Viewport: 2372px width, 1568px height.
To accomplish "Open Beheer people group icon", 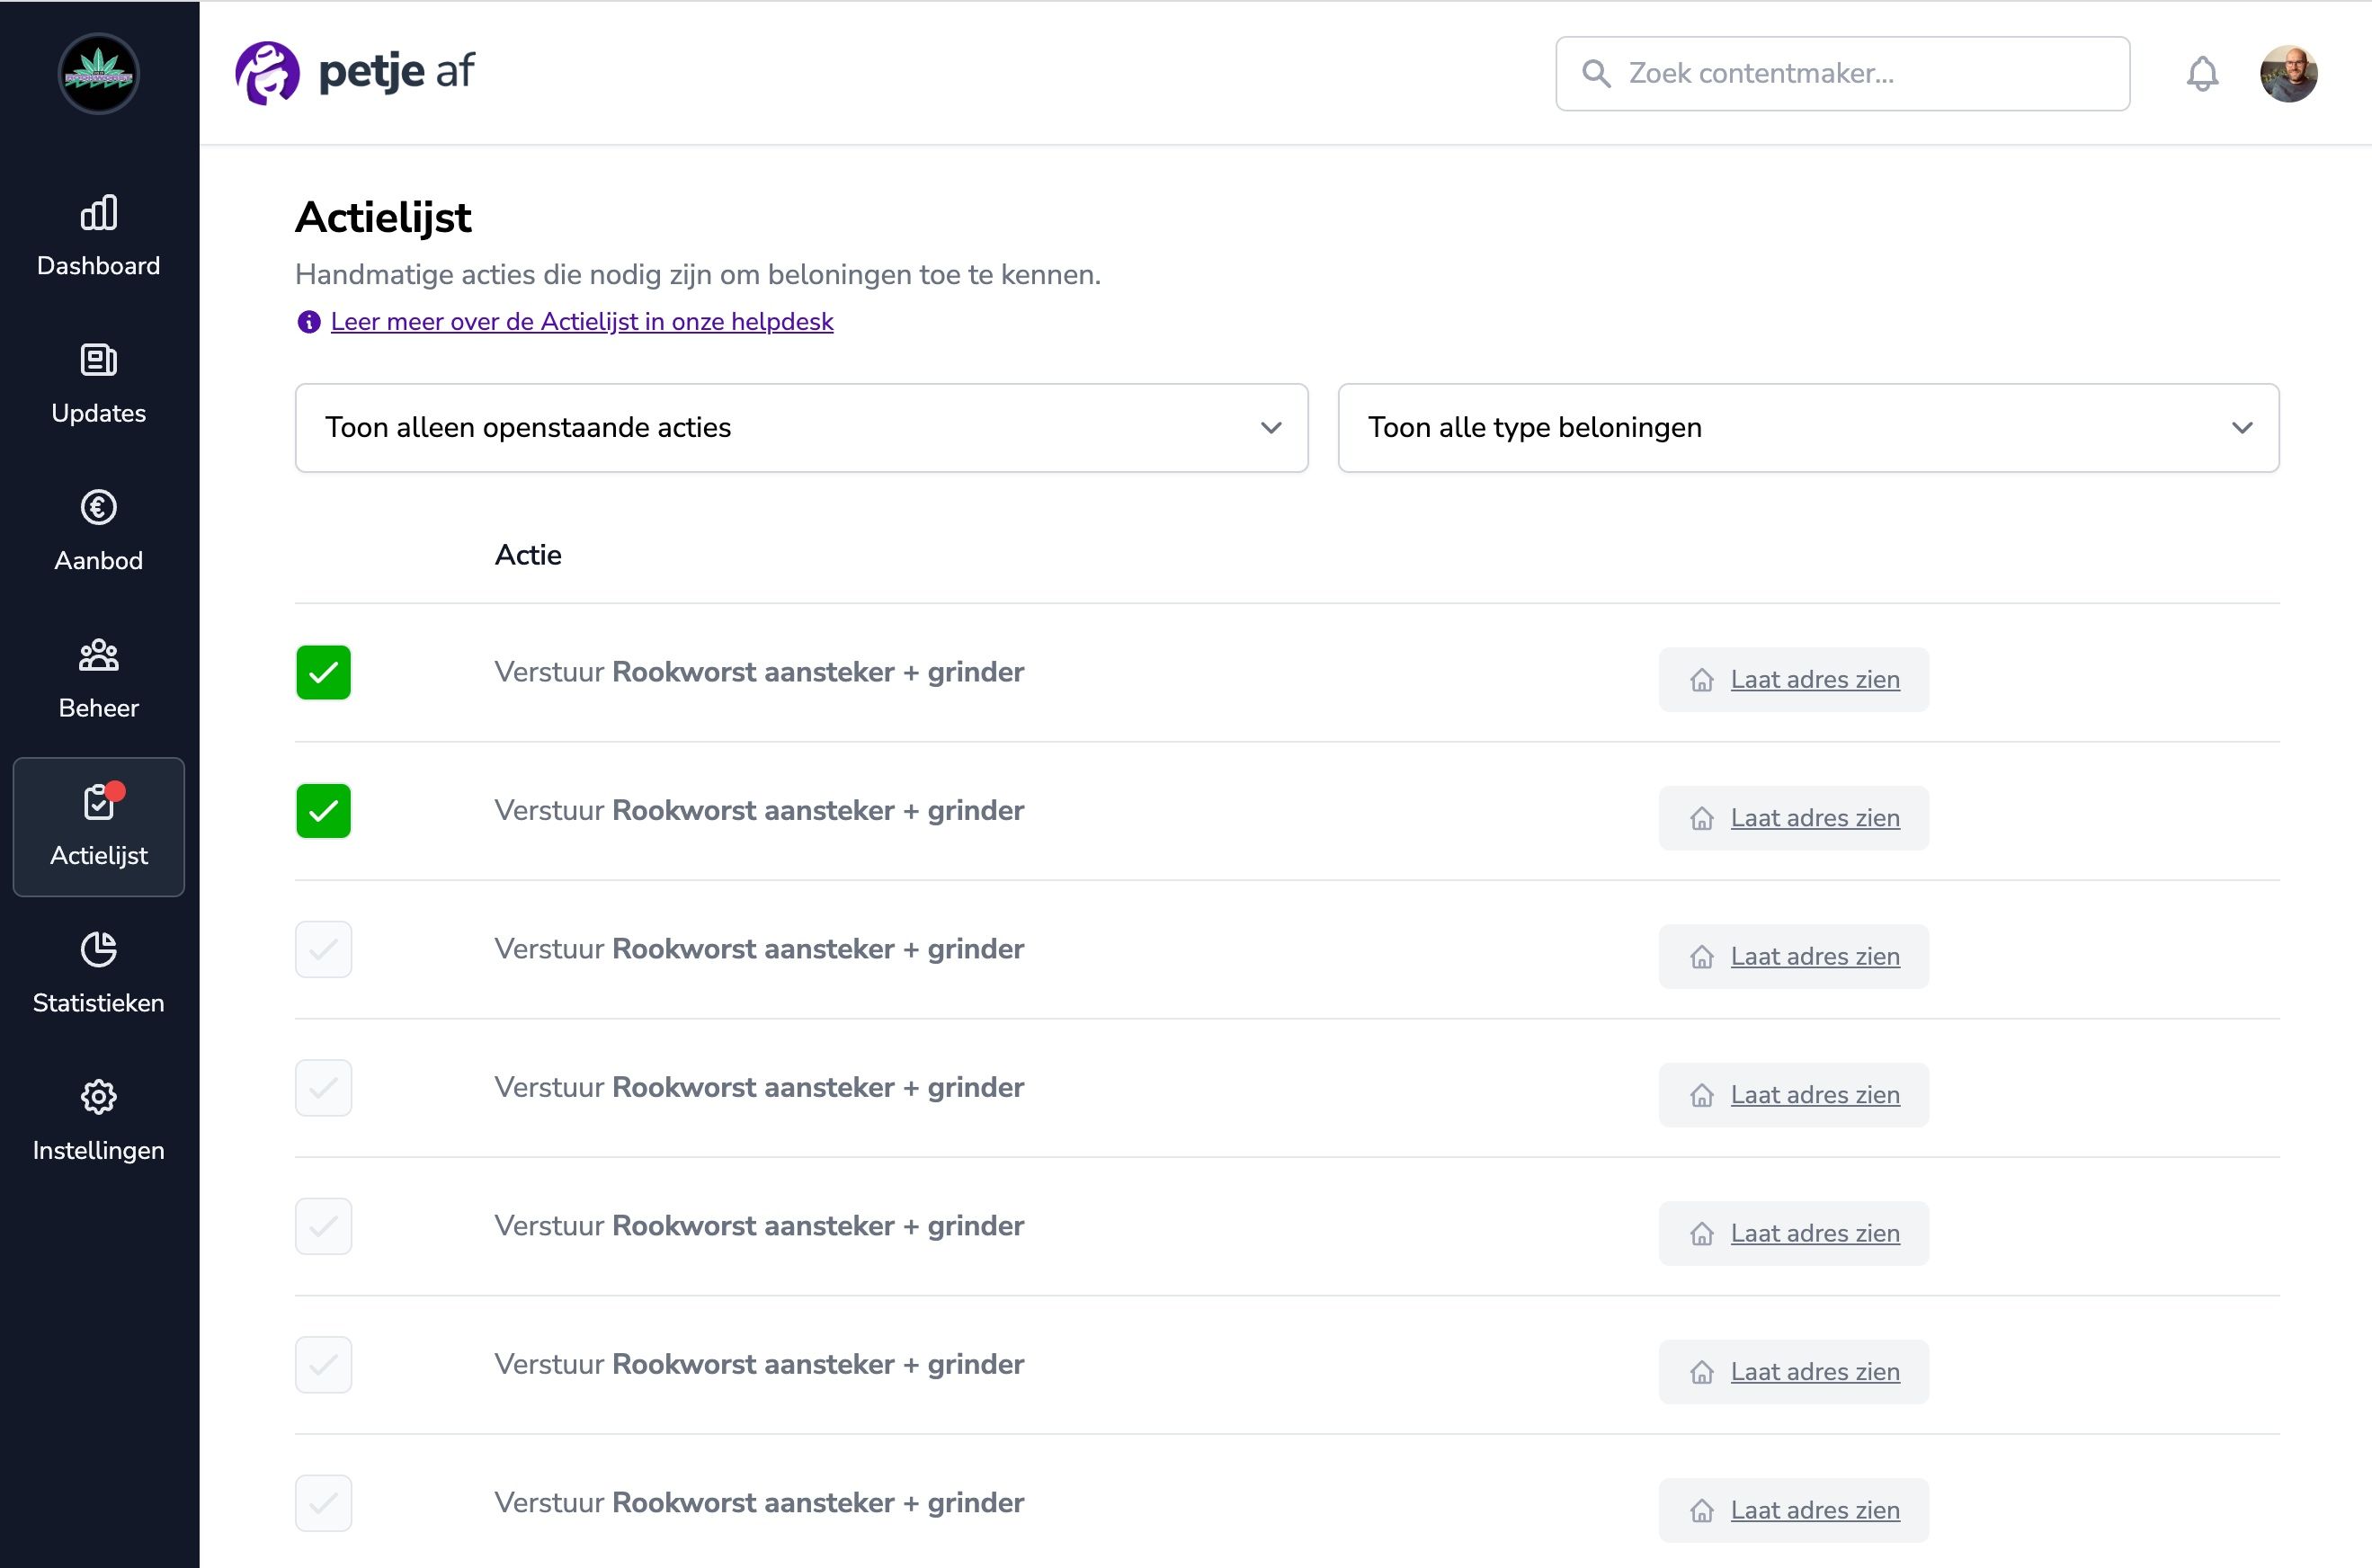I will pos(98,656).
